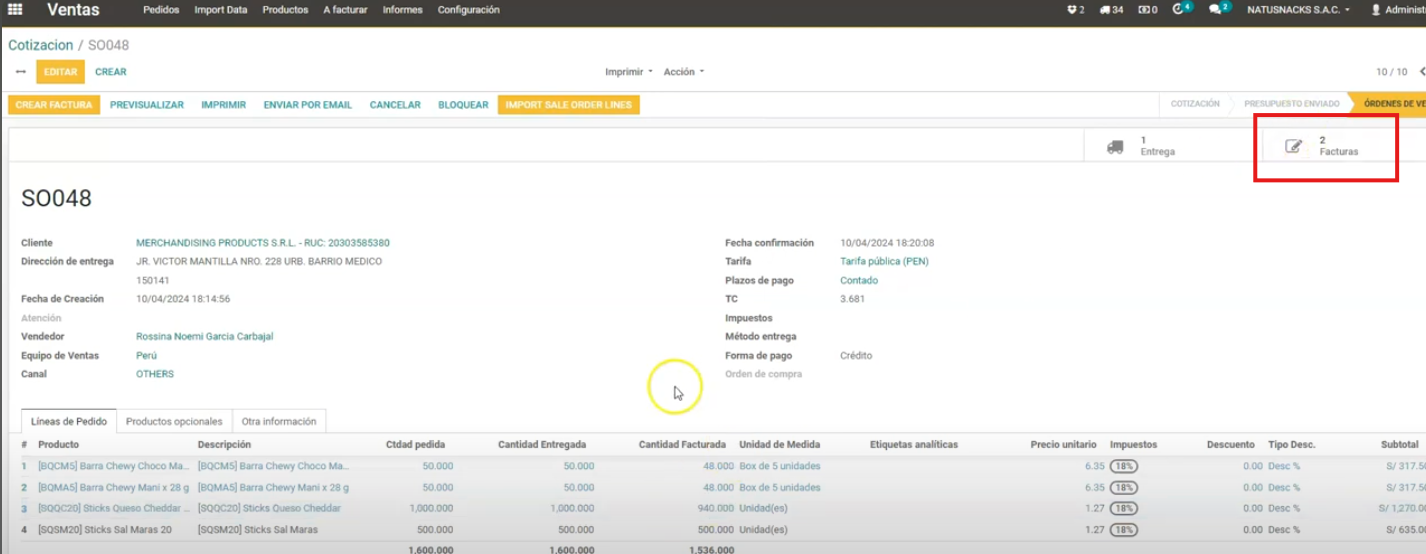Toggle the double-arrow width icon beside EDITAR
The height and width of the screenshot is (554, 1426).
click(21, 72)
